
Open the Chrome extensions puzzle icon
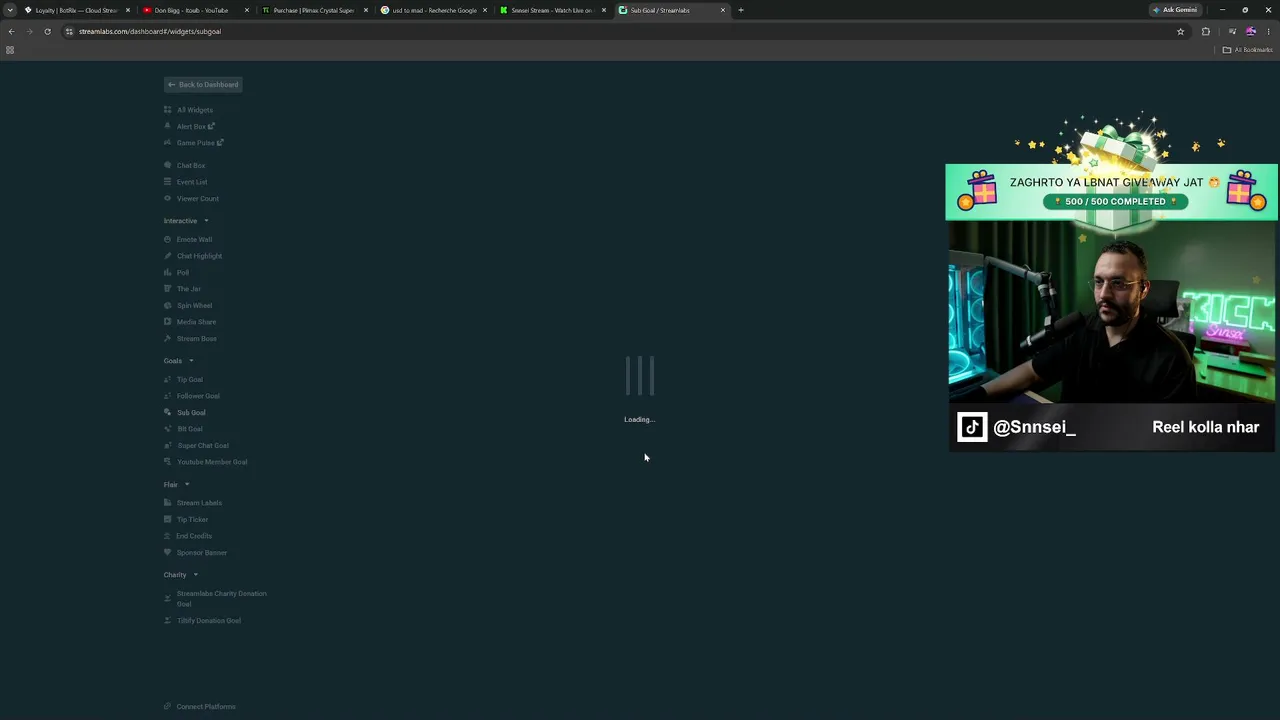click(x=1205, y=31)
